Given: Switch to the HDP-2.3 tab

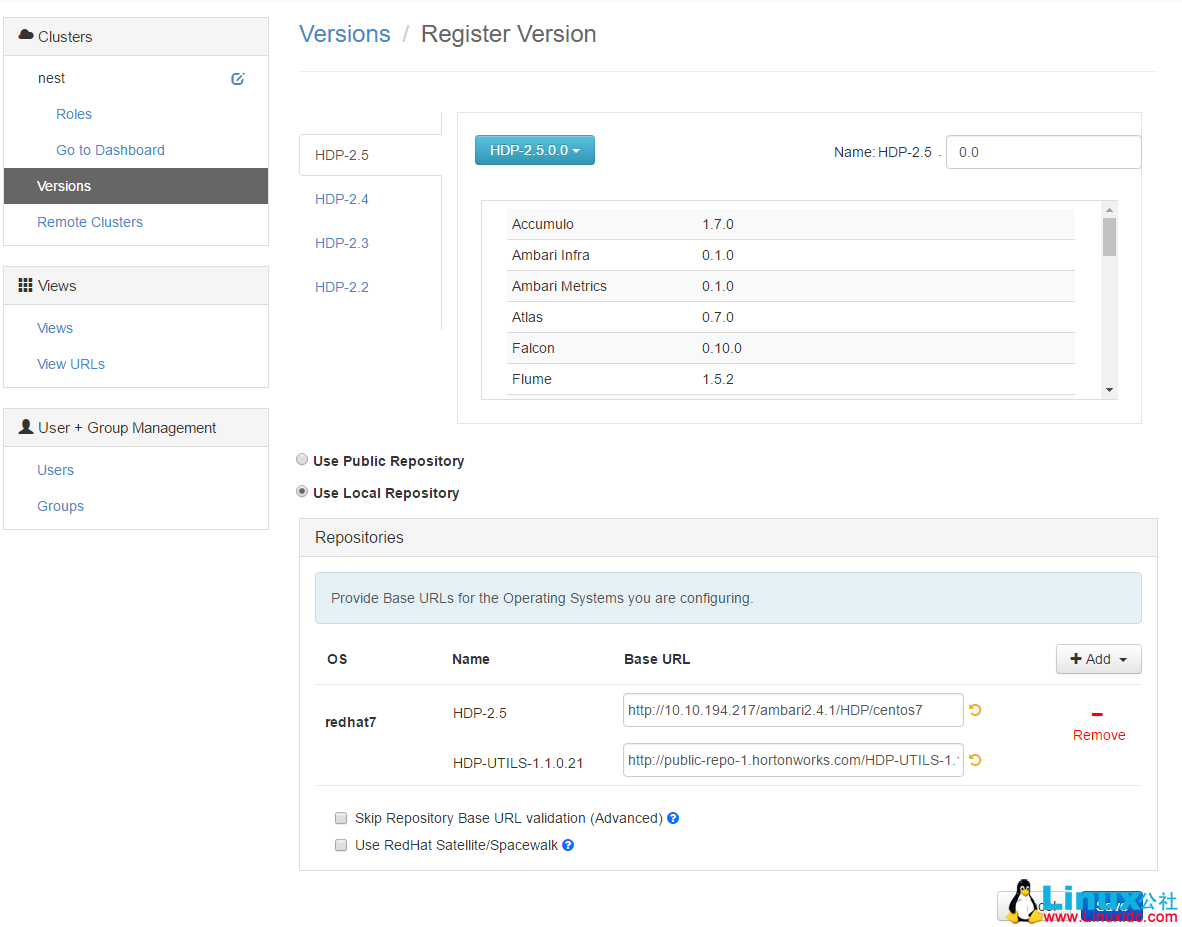Looking at the screenshot, I should tap(342, 243).
